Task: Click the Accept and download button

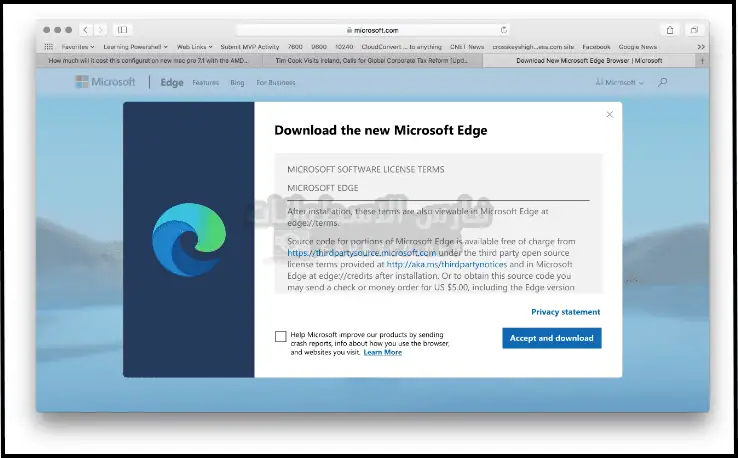Action: (551, 338)
